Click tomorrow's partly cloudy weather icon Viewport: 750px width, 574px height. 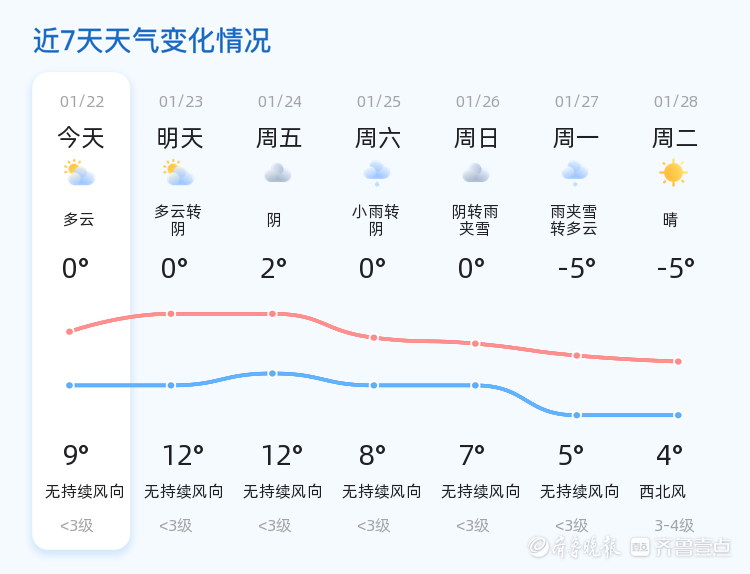[x=178, y=174]
